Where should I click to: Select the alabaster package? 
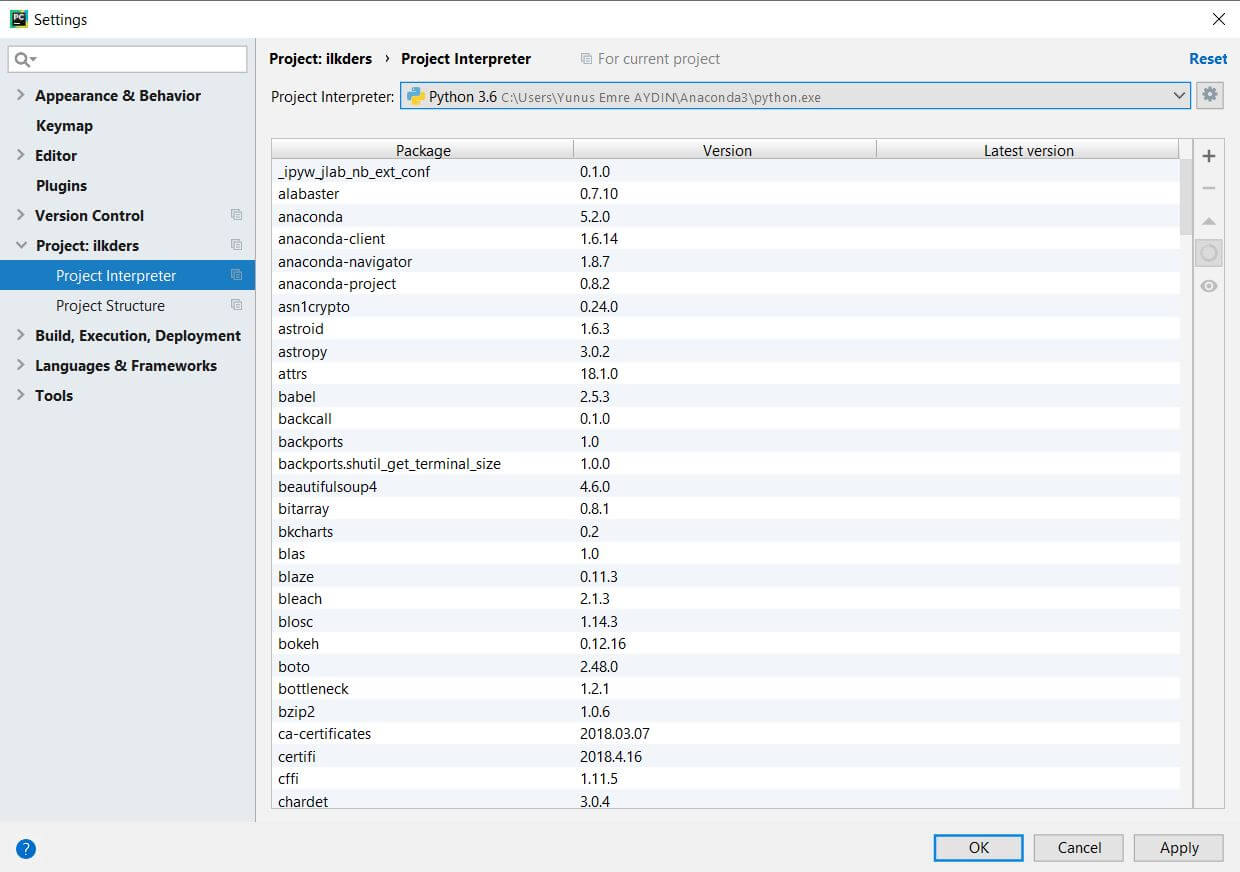click(726, 194)
